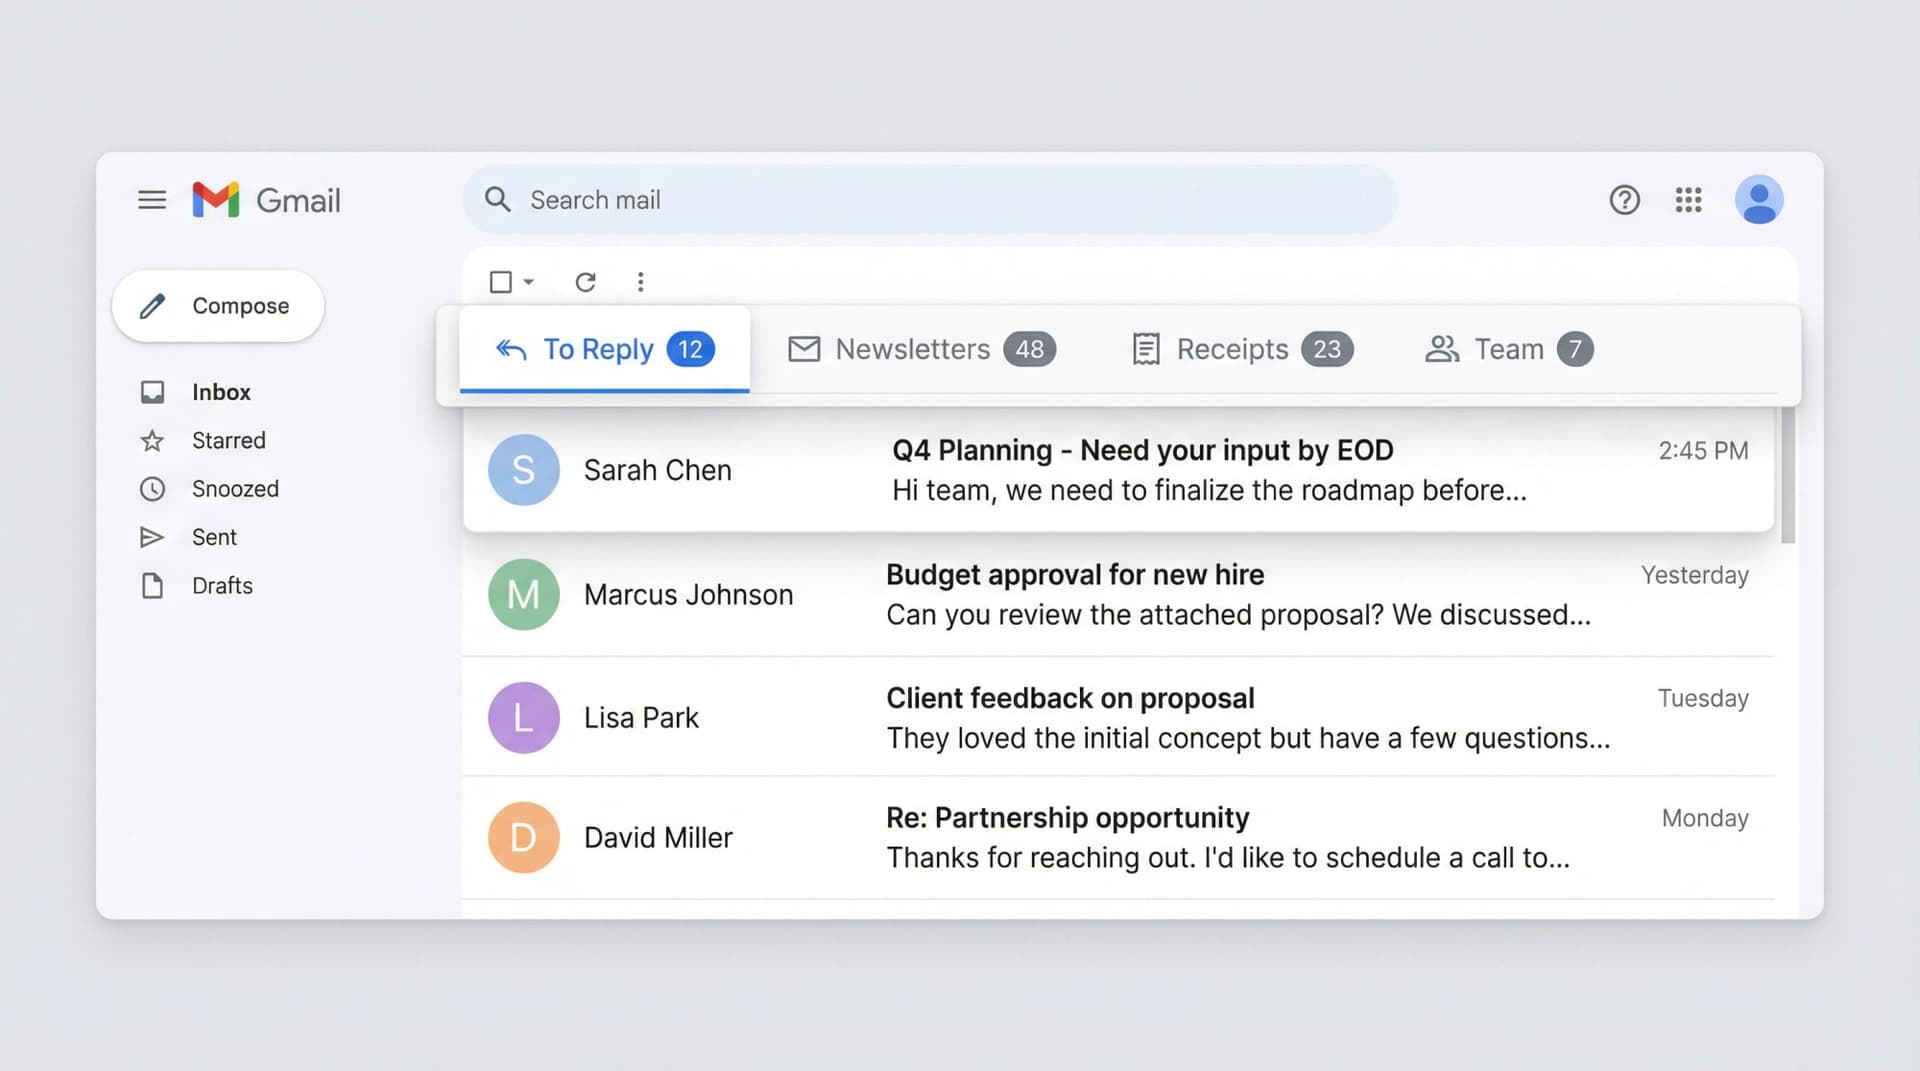1920x1071 pixels.
Task: Open the main menu hamburger icon
Action: [x=152, y=200]
